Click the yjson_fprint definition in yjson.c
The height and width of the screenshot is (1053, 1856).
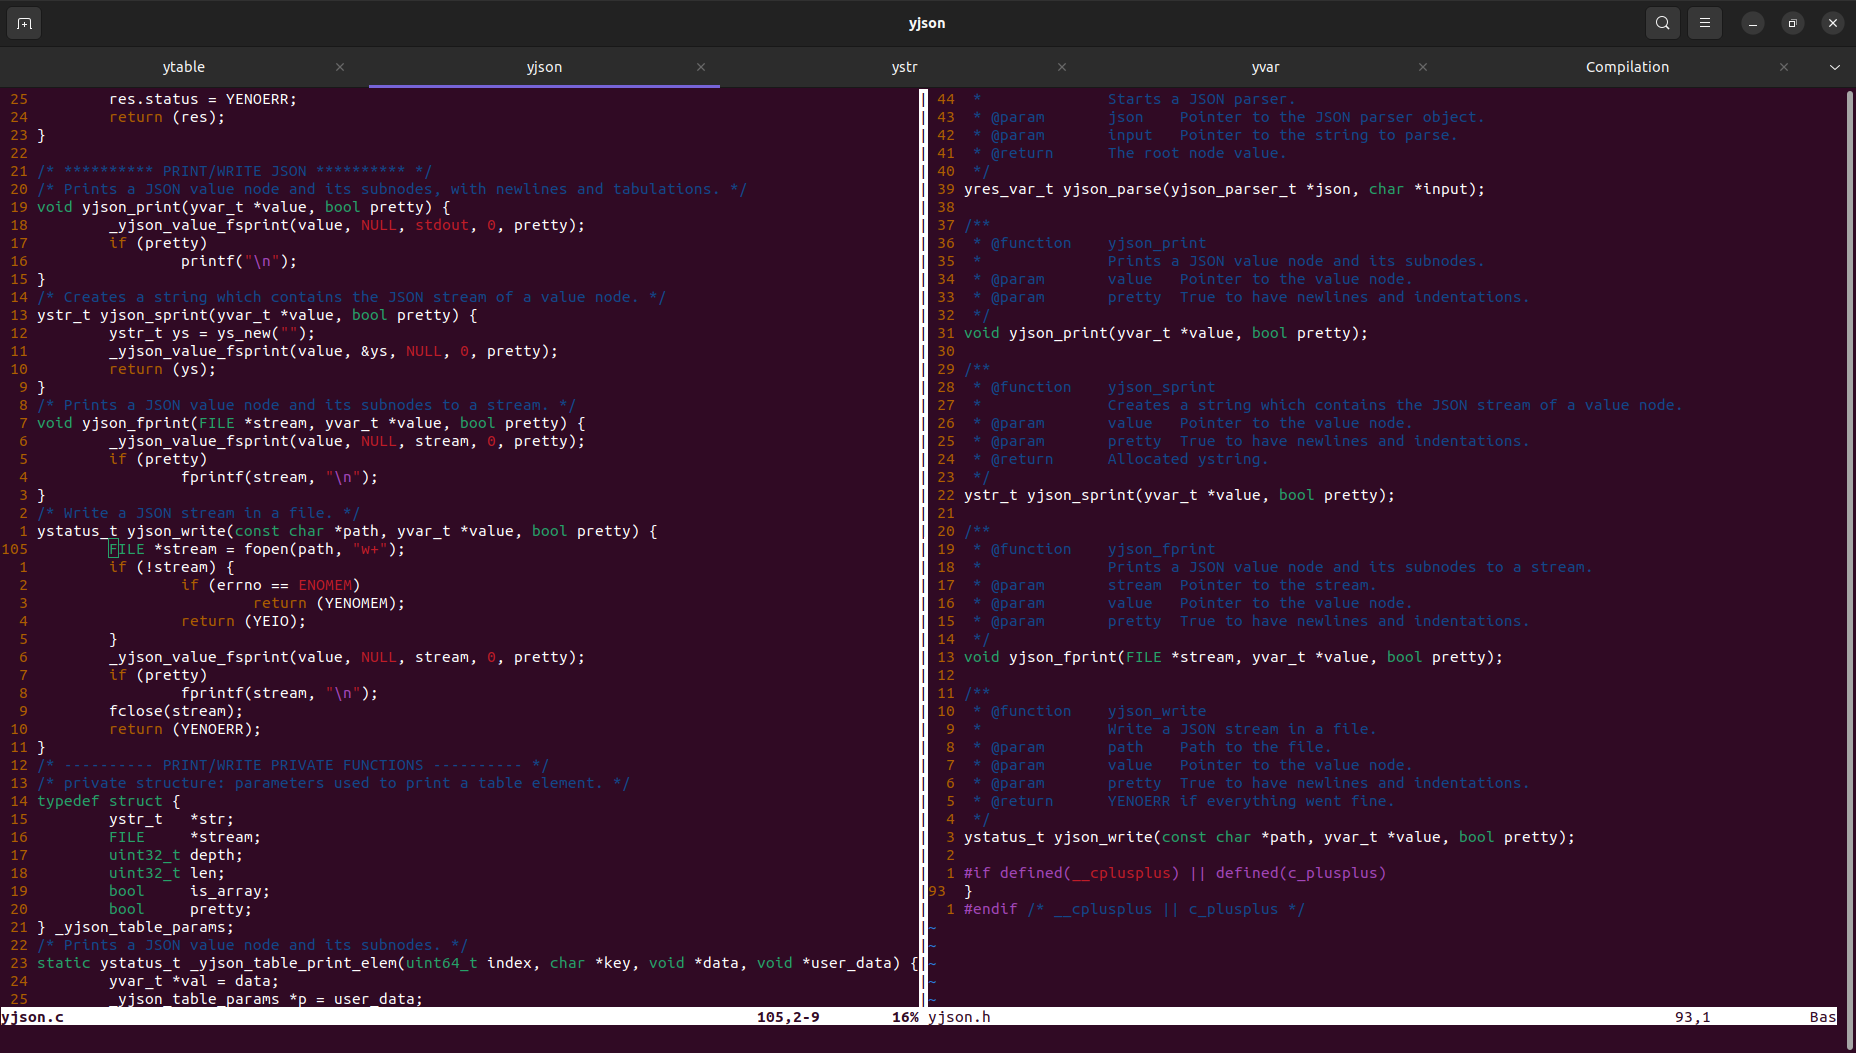click(311, 423)
